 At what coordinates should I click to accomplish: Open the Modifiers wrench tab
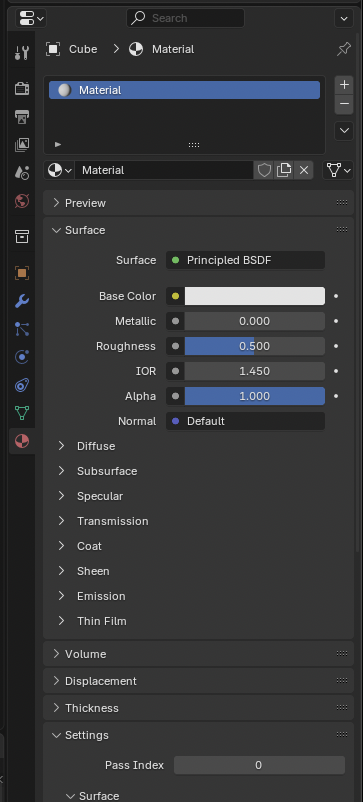(22, 301)
